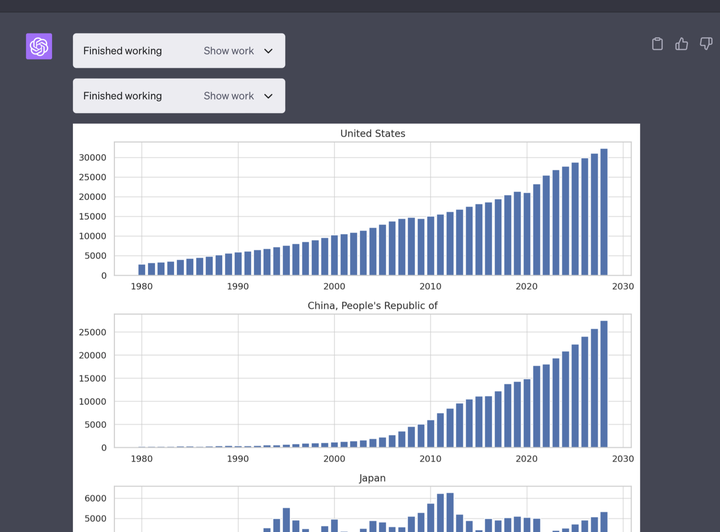720x532 pixels.
Task: Click the 5000 label on Japan chart
Action: (x=95, y=519)
